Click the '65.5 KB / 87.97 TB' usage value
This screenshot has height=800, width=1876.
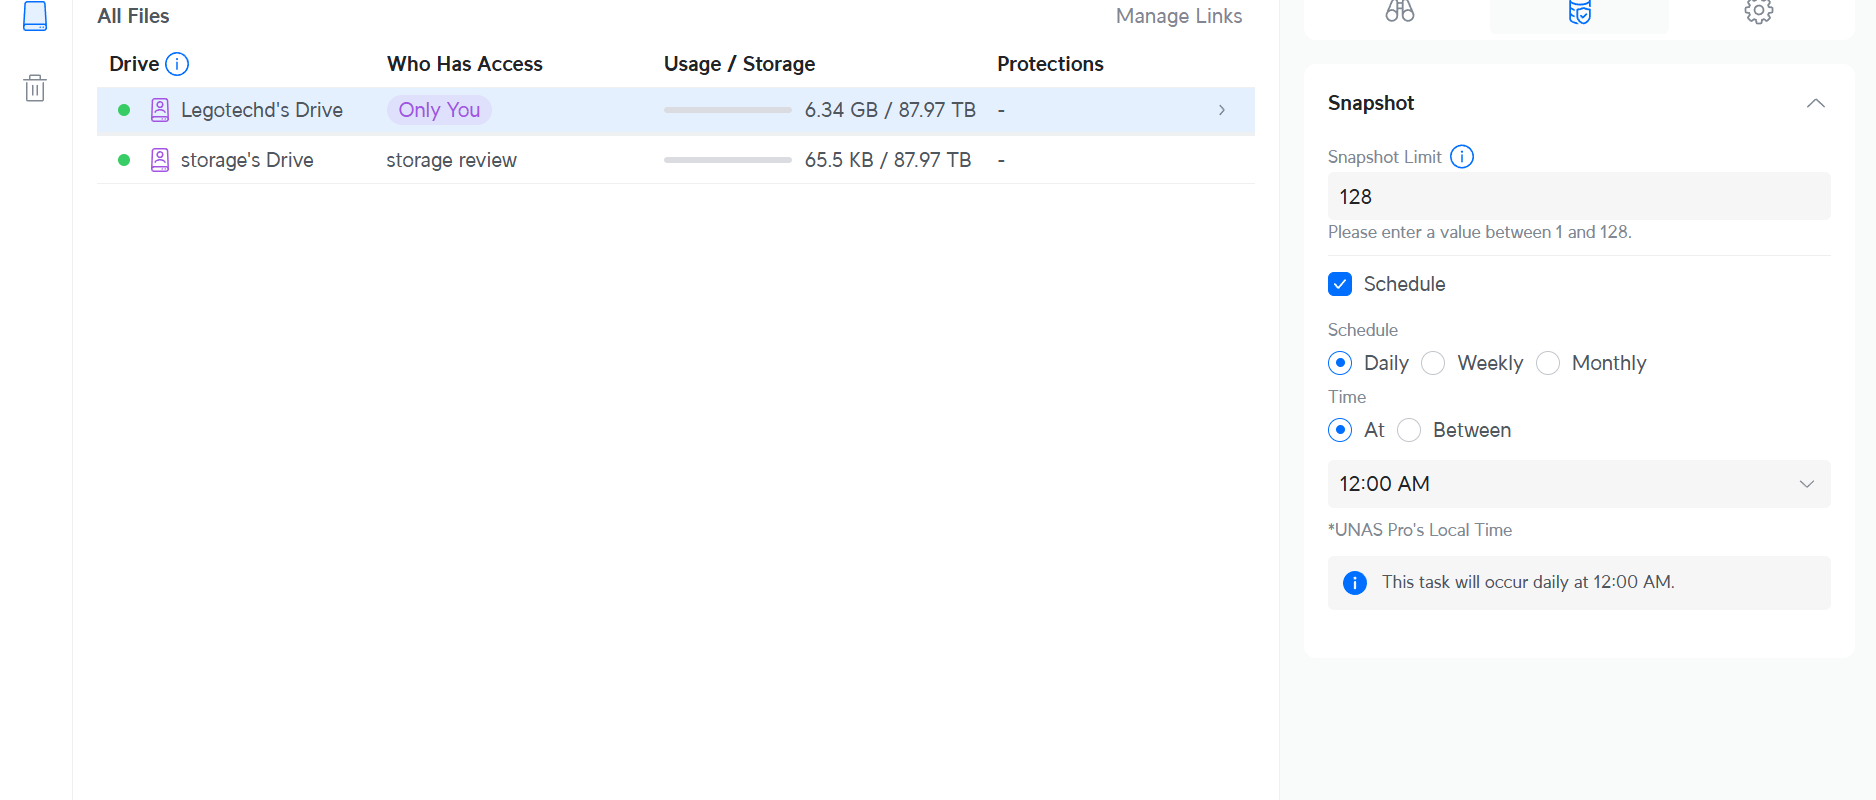pyautogui.click(x=888, y=160)
